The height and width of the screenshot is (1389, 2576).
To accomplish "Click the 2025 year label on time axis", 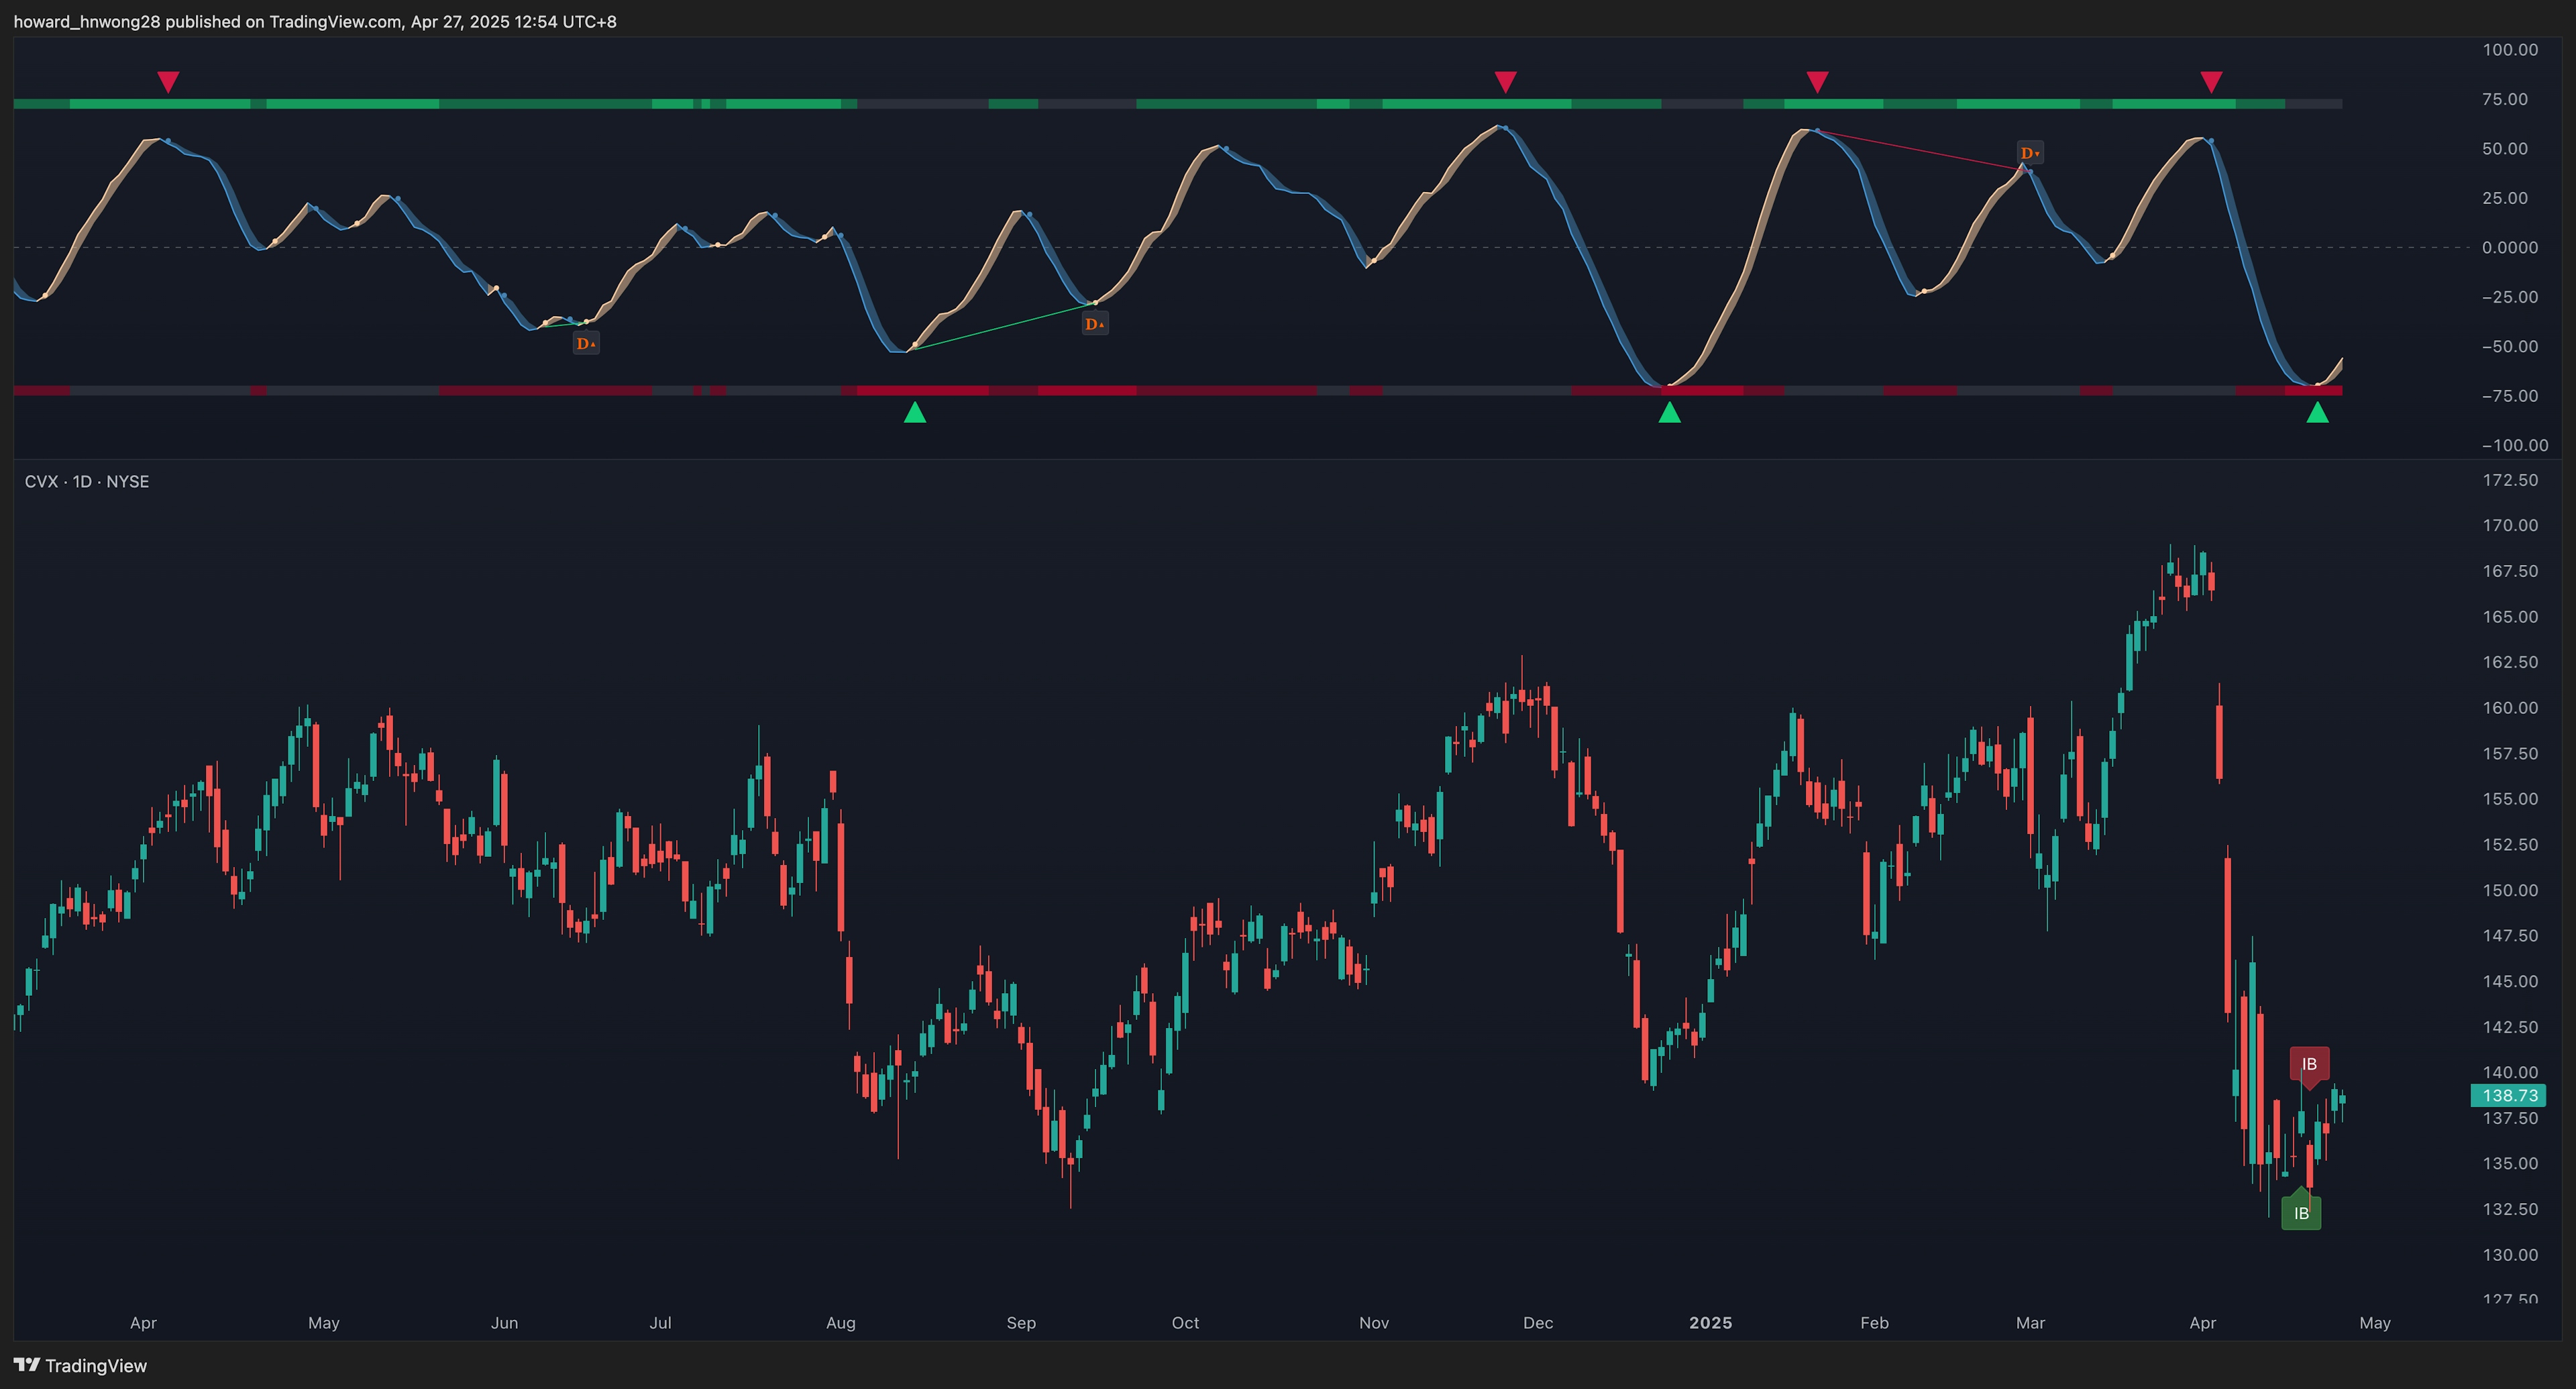I will (x=1710, y=1322).
